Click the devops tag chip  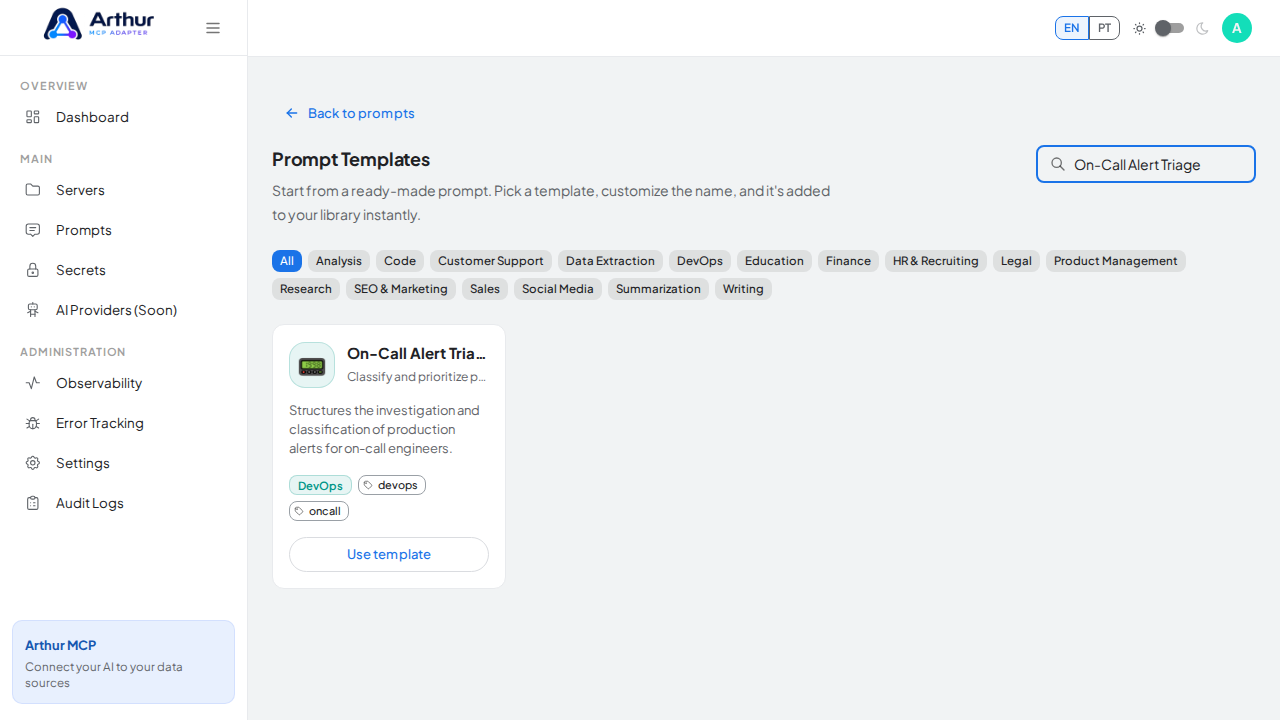[x=392, y=485]
